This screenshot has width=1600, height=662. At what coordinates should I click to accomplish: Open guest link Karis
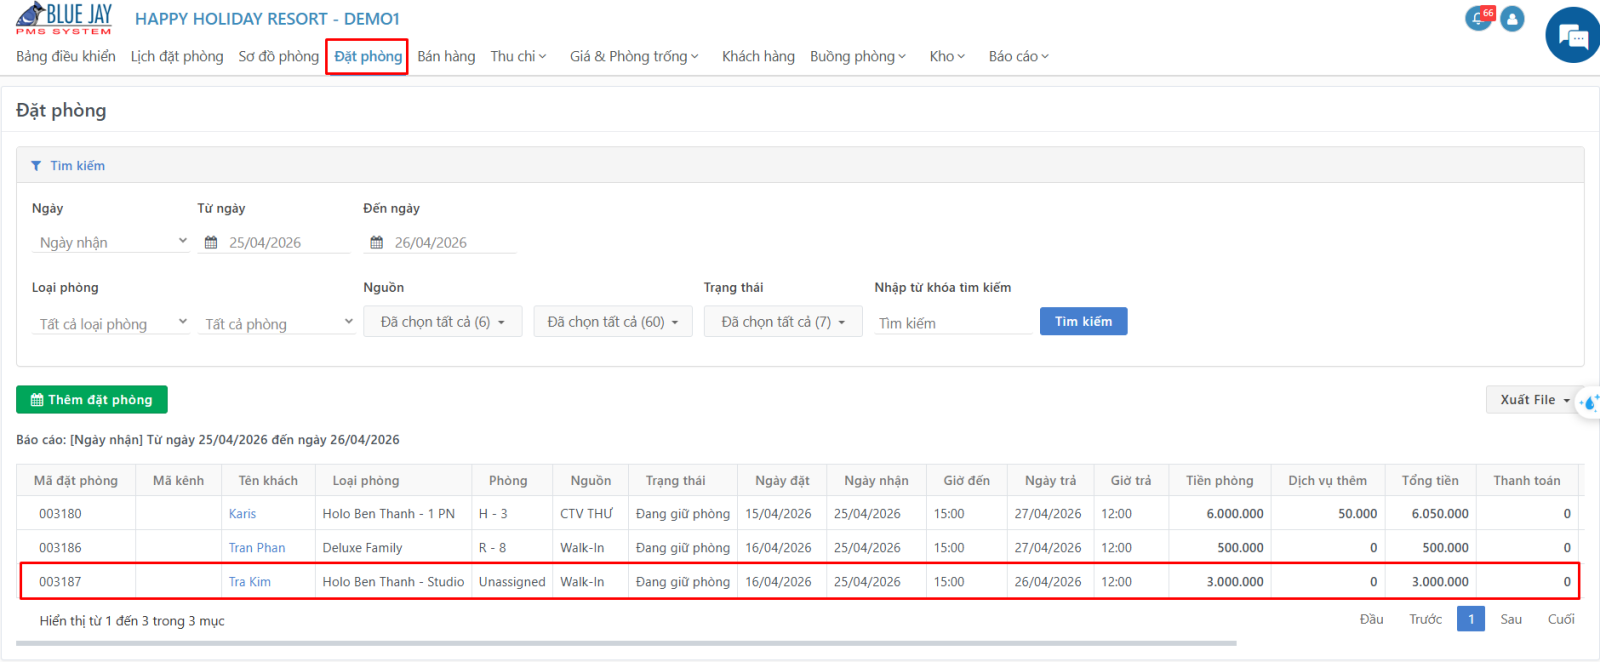tap(242, 514)
